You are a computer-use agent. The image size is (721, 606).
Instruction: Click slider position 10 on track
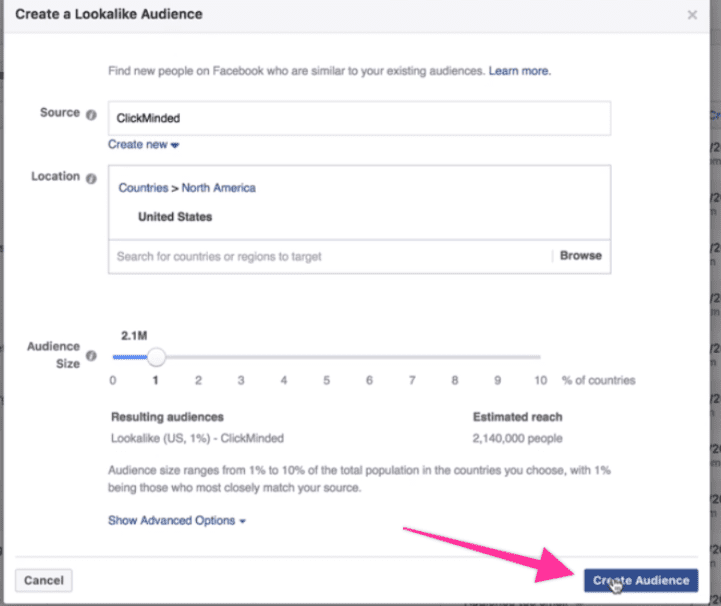tap(540, 357)
